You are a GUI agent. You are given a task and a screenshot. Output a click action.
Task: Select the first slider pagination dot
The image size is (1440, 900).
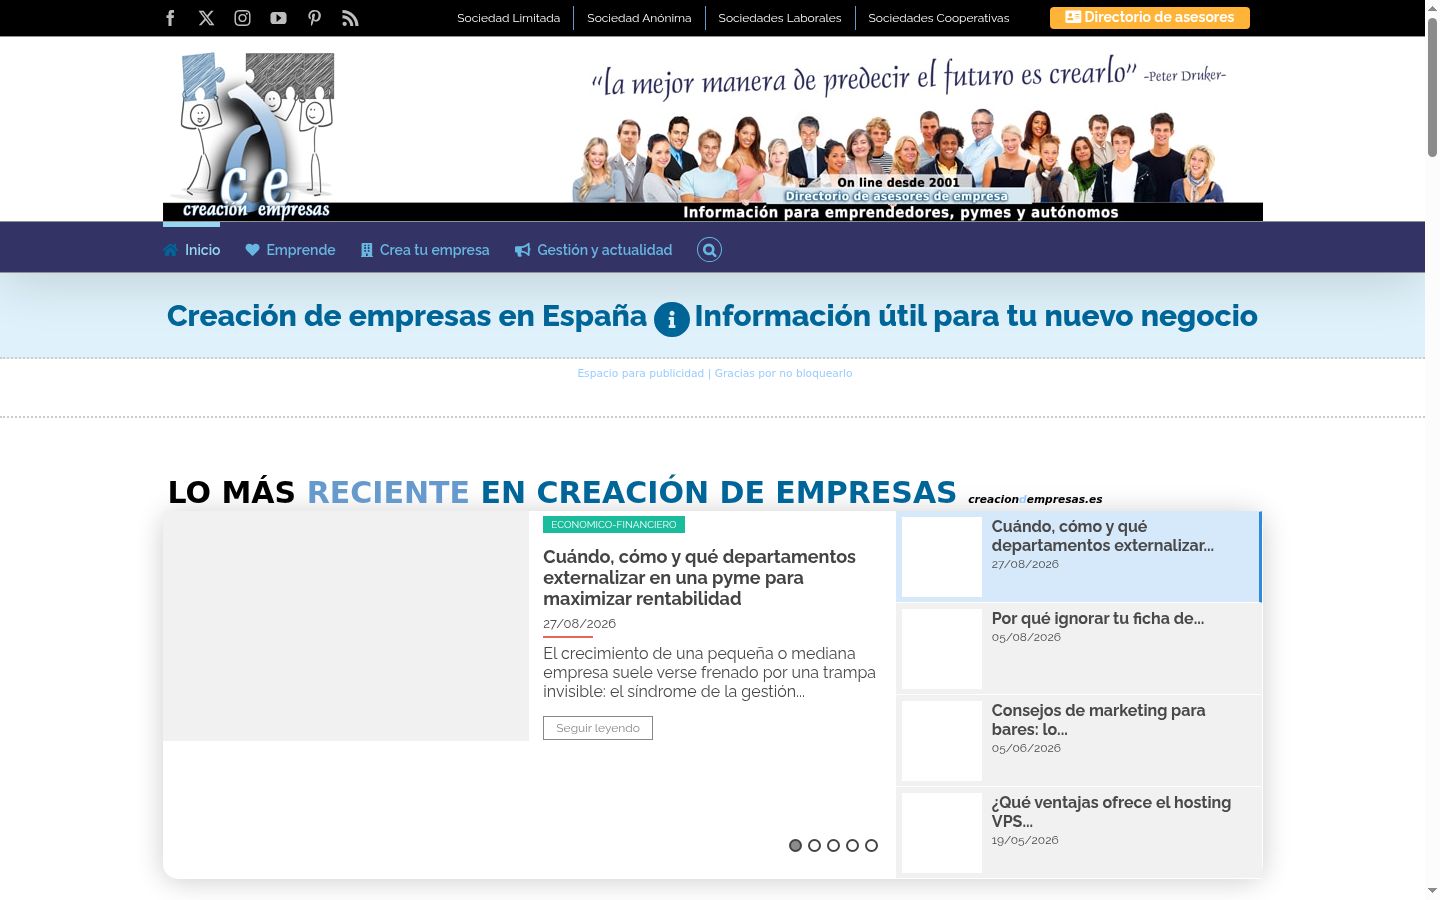(795, 845)
